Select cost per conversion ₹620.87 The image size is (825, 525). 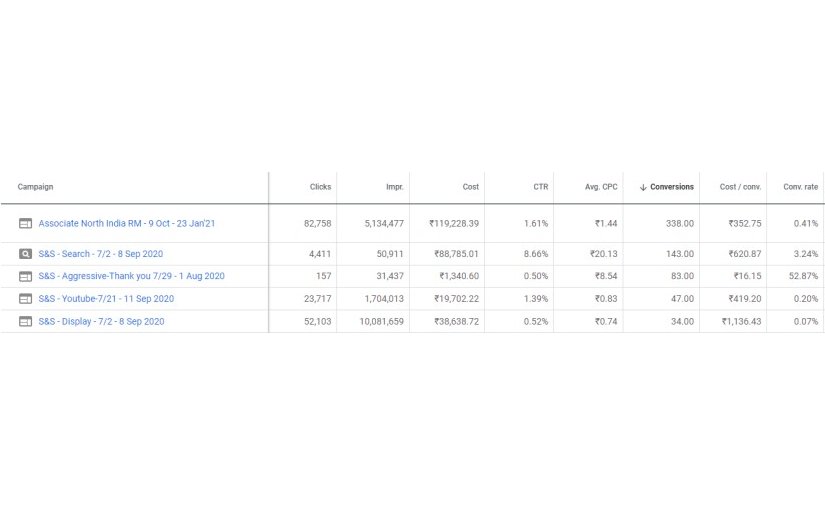(744, 254)
